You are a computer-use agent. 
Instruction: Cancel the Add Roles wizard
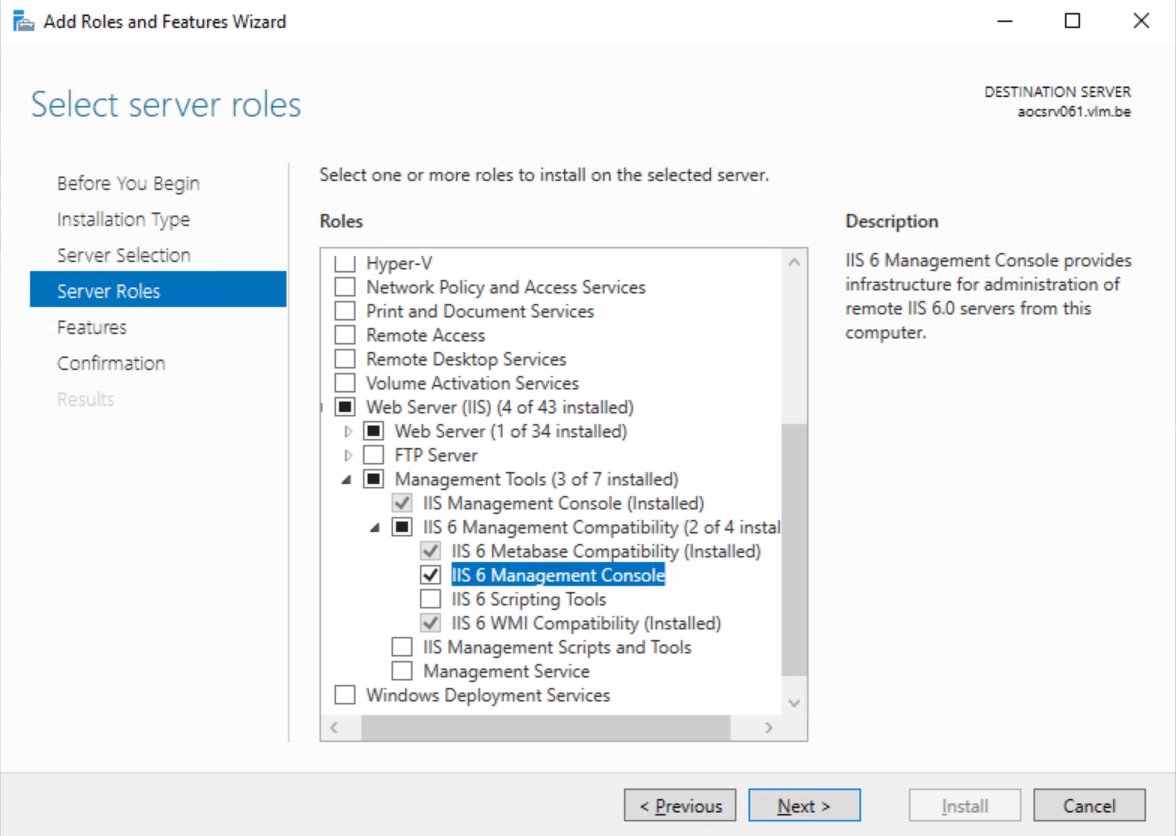coord(1089,805)
